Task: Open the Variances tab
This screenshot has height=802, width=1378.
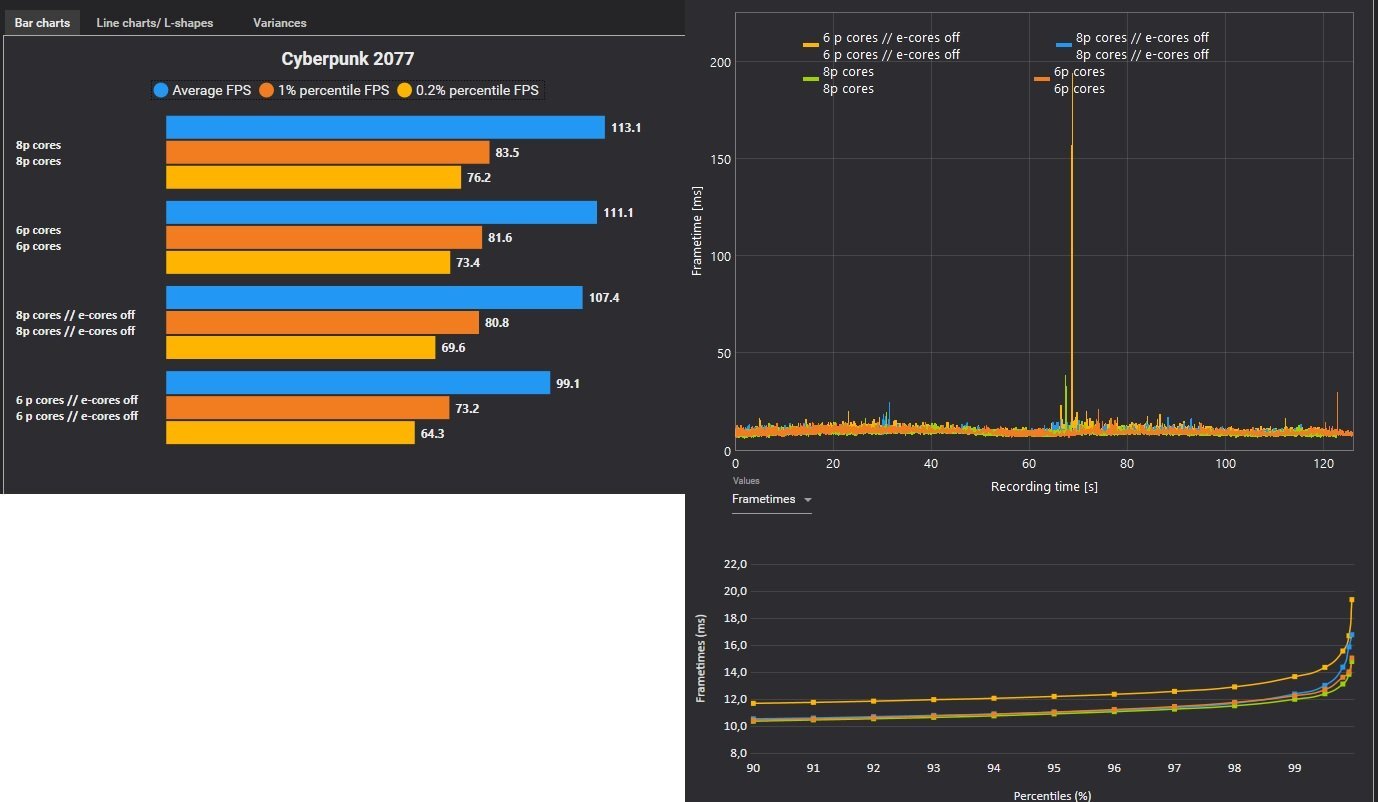Action: tap(279, 22)
